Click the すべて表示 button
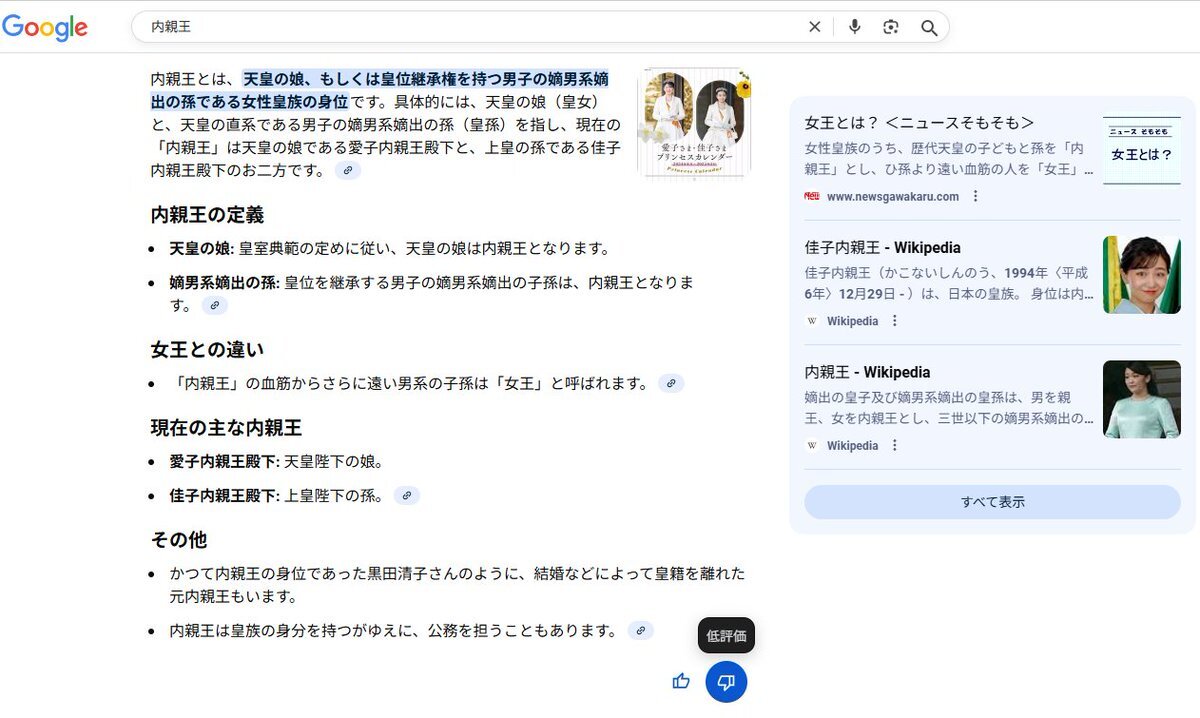The width and height of the screenshot is (1200, 718). (992, 502)
